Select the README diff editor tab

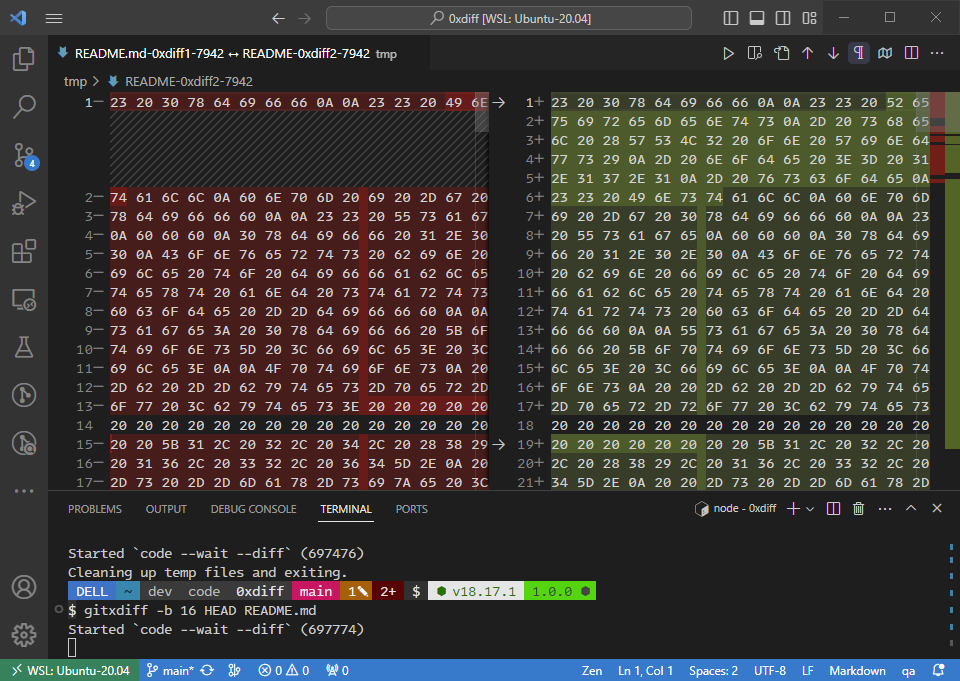coord(239,53)
